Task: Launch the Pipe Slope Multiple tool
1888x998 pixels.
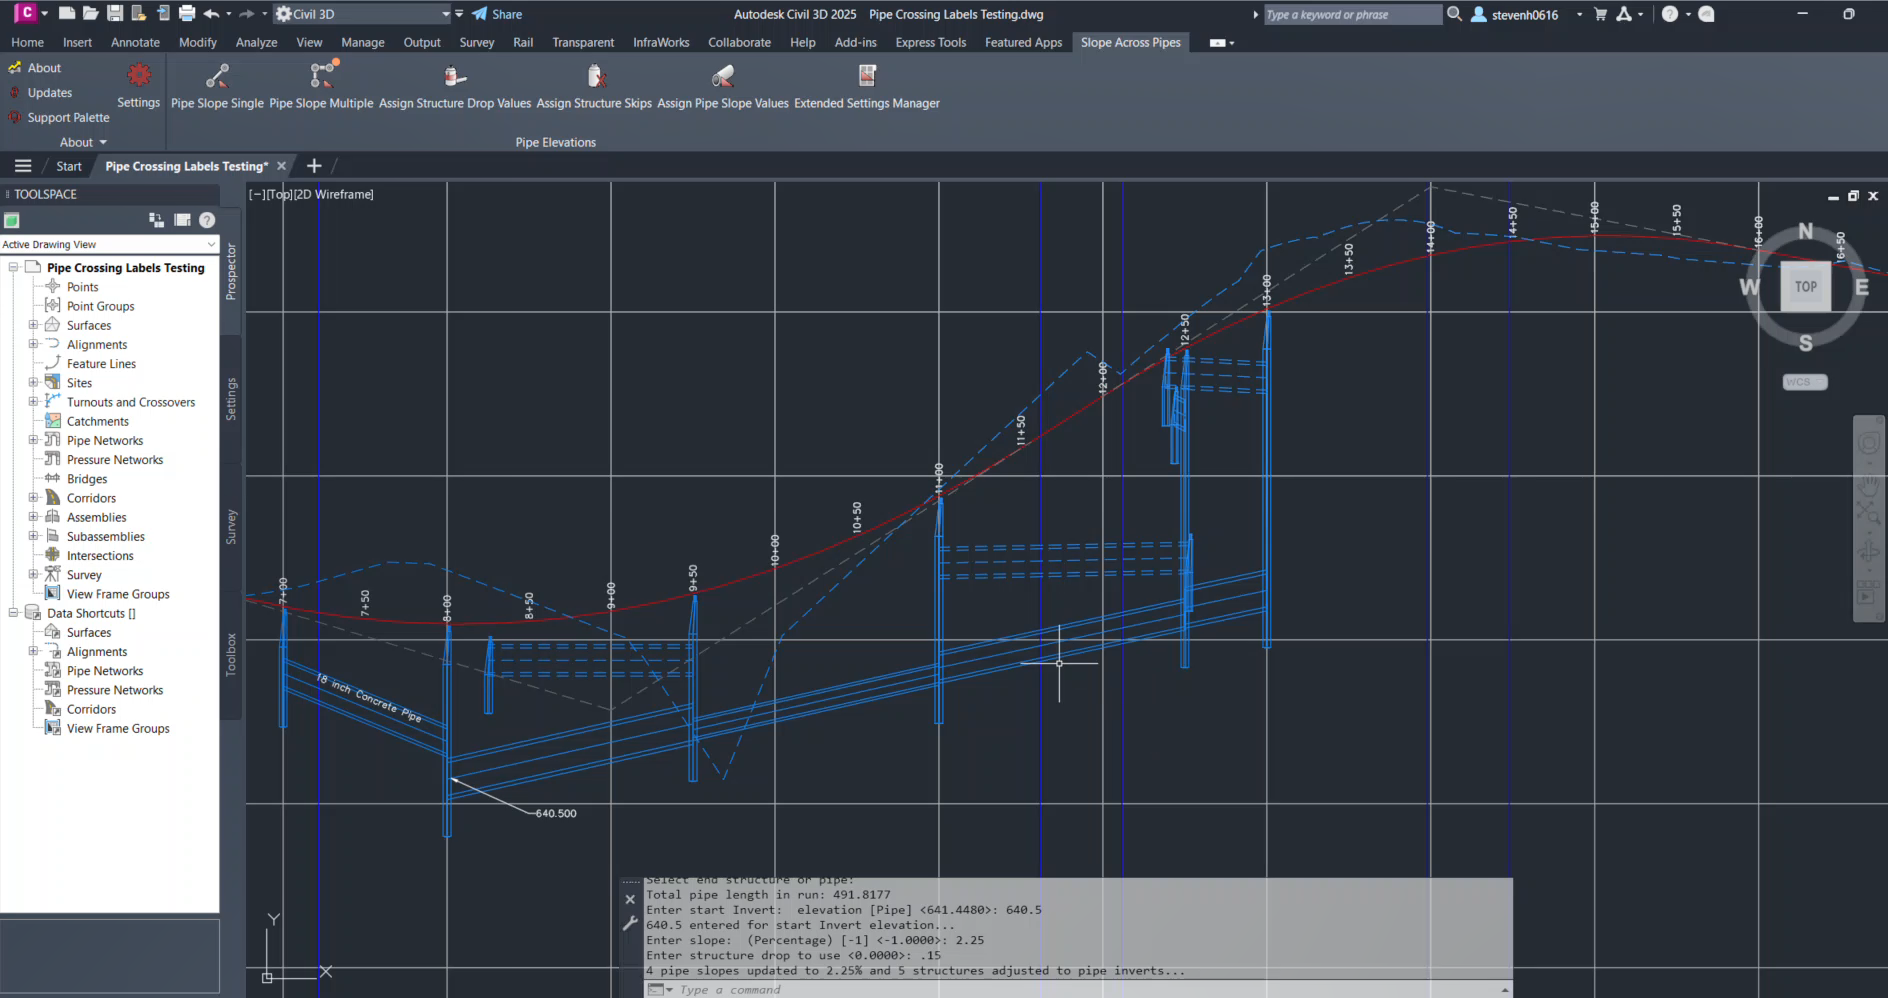Action: 321,86
